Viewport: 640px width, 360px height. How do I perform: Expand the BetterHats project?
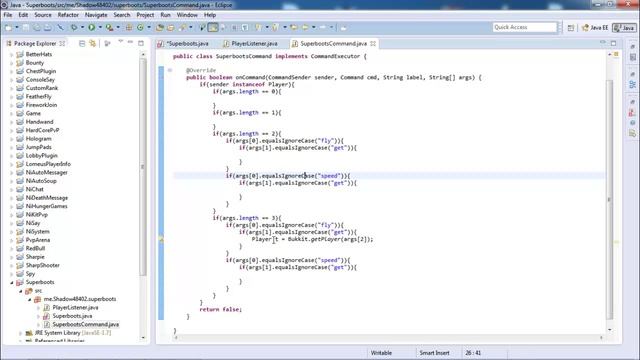pos(12,54)
